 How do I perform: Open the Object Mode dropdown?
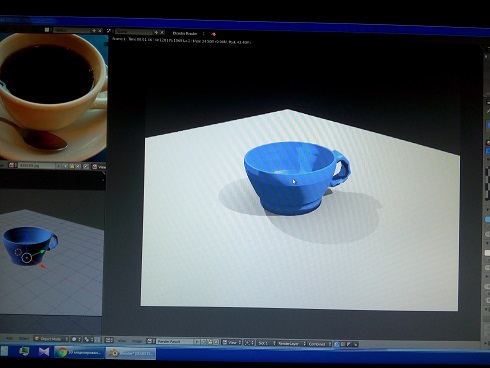(51, 339)
